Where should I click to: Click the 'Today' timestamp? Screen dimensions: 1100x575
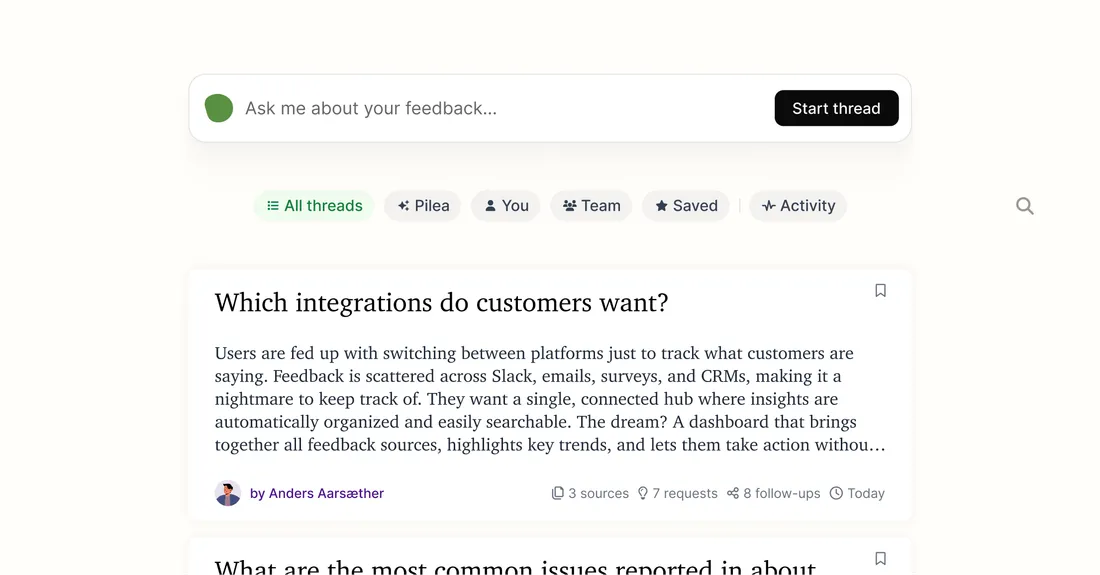(857, 493)
